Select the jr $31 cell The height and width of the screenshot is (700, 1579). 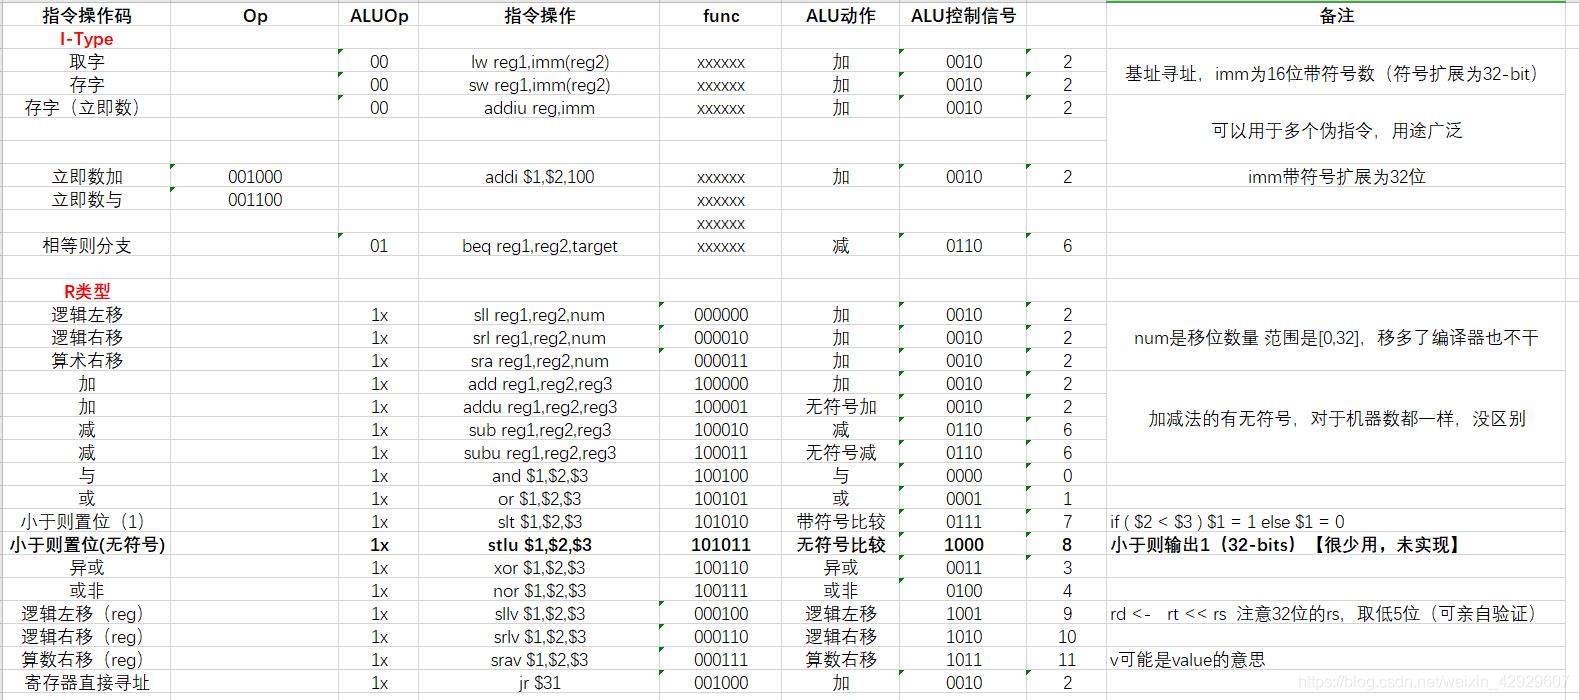coord(539,683)
